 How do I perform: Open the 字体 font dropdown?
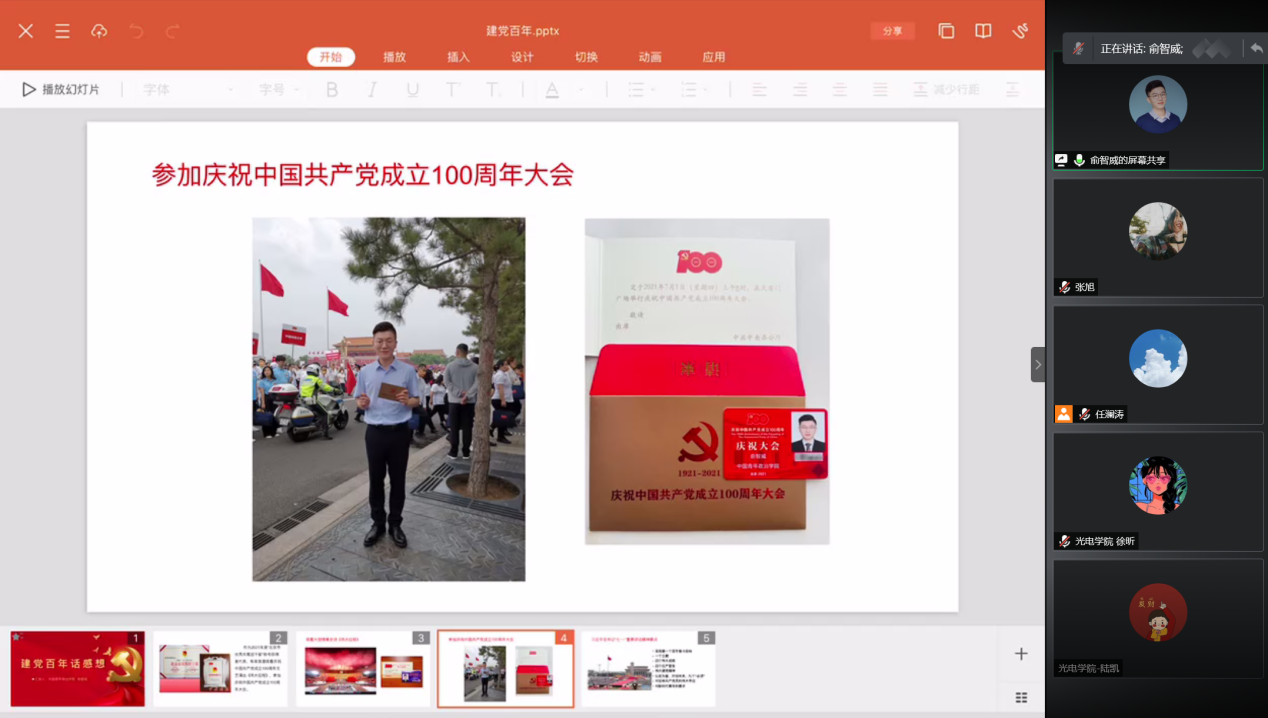click(x=187, y=90)
